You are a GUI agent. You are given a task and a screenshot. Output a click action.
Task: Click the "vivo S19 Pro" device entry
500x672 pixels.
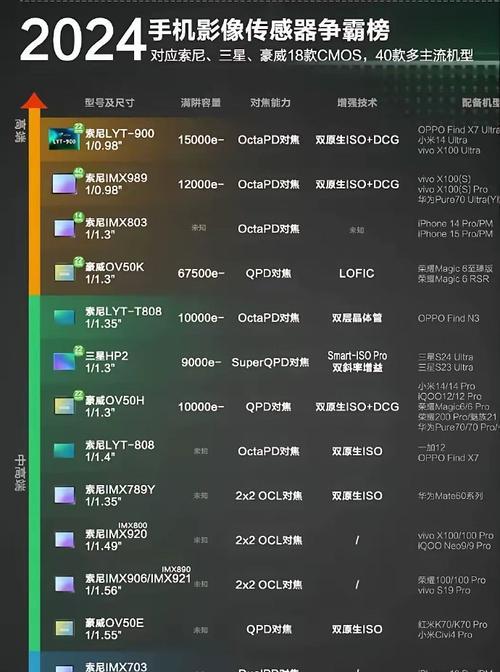pos(444,590)
